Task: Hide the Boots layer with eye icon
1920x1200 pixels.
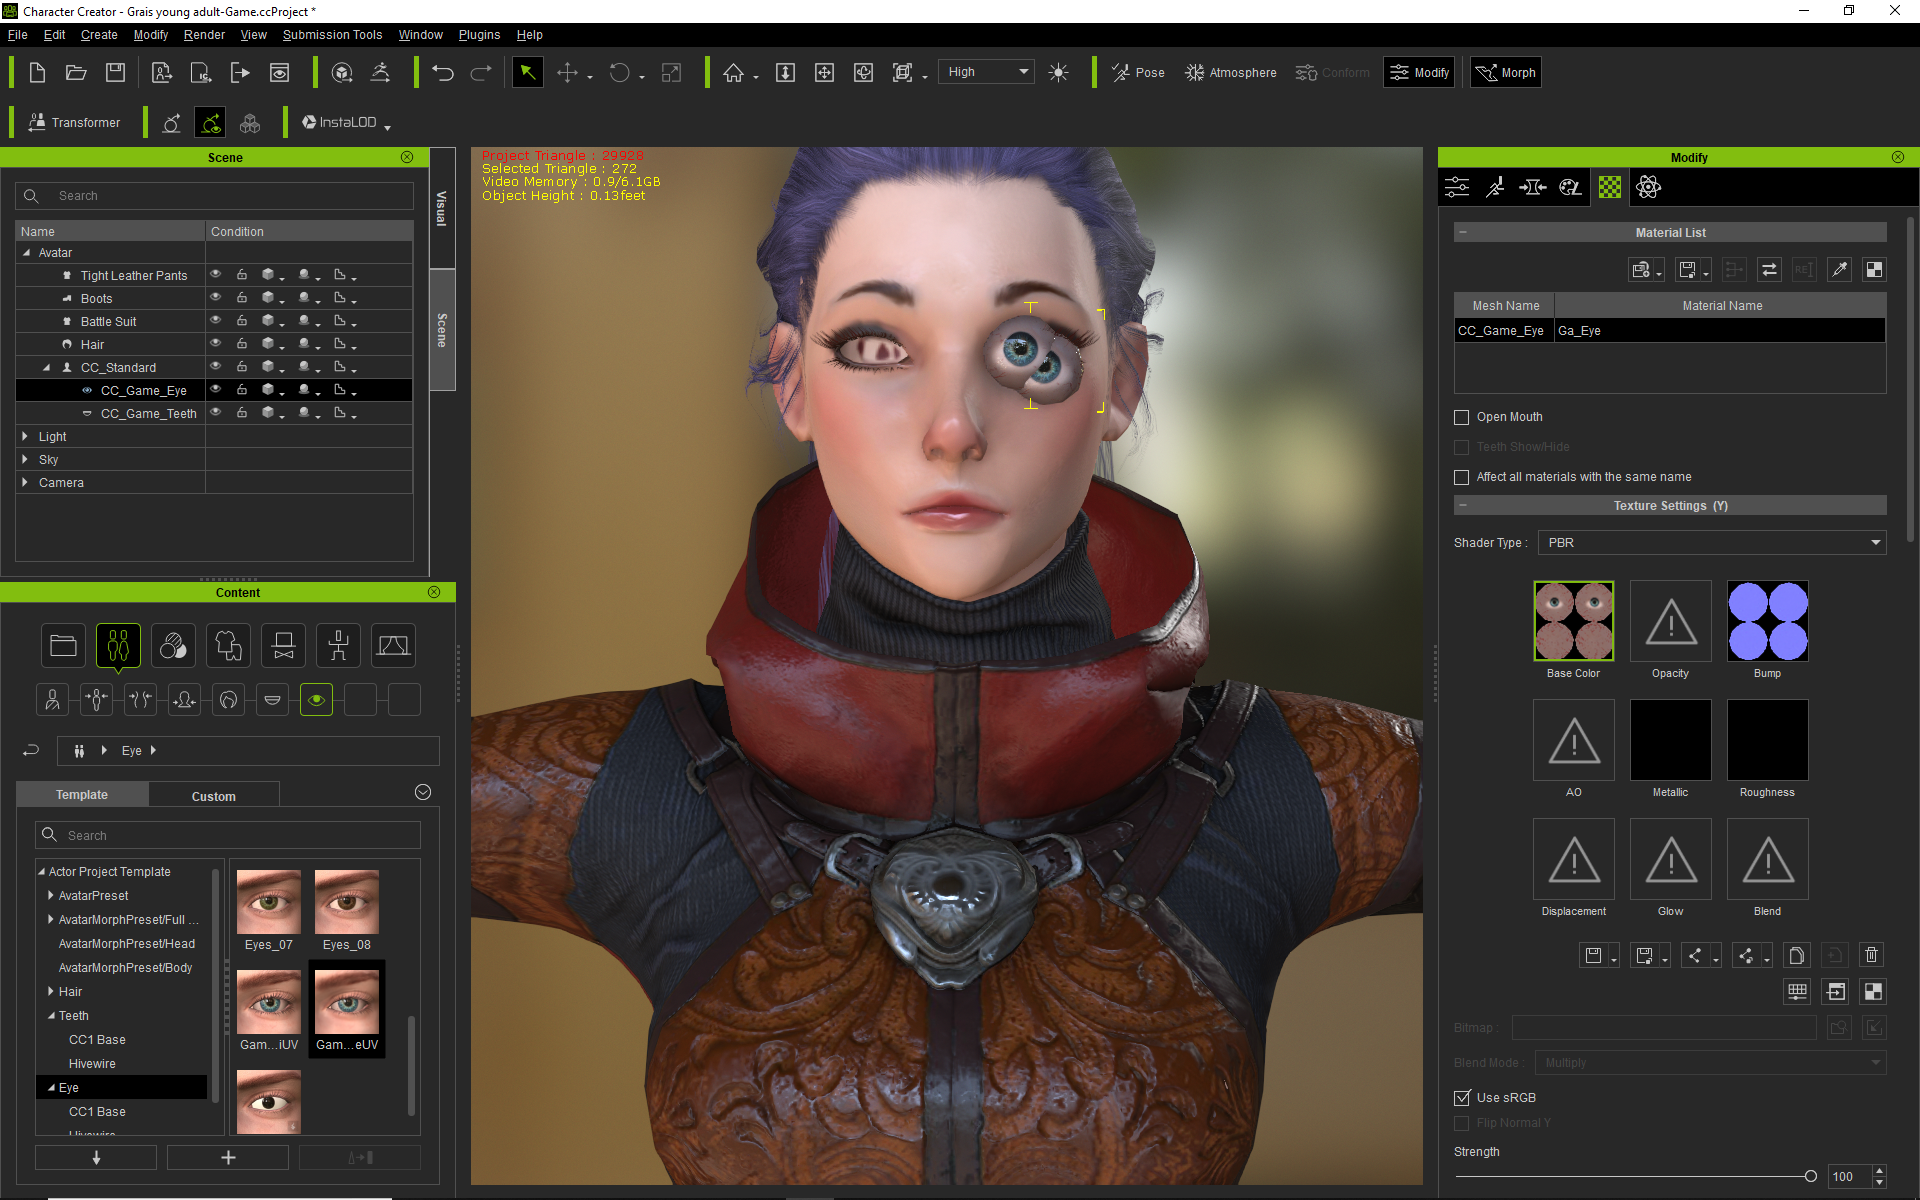Action: coord(215,298)
